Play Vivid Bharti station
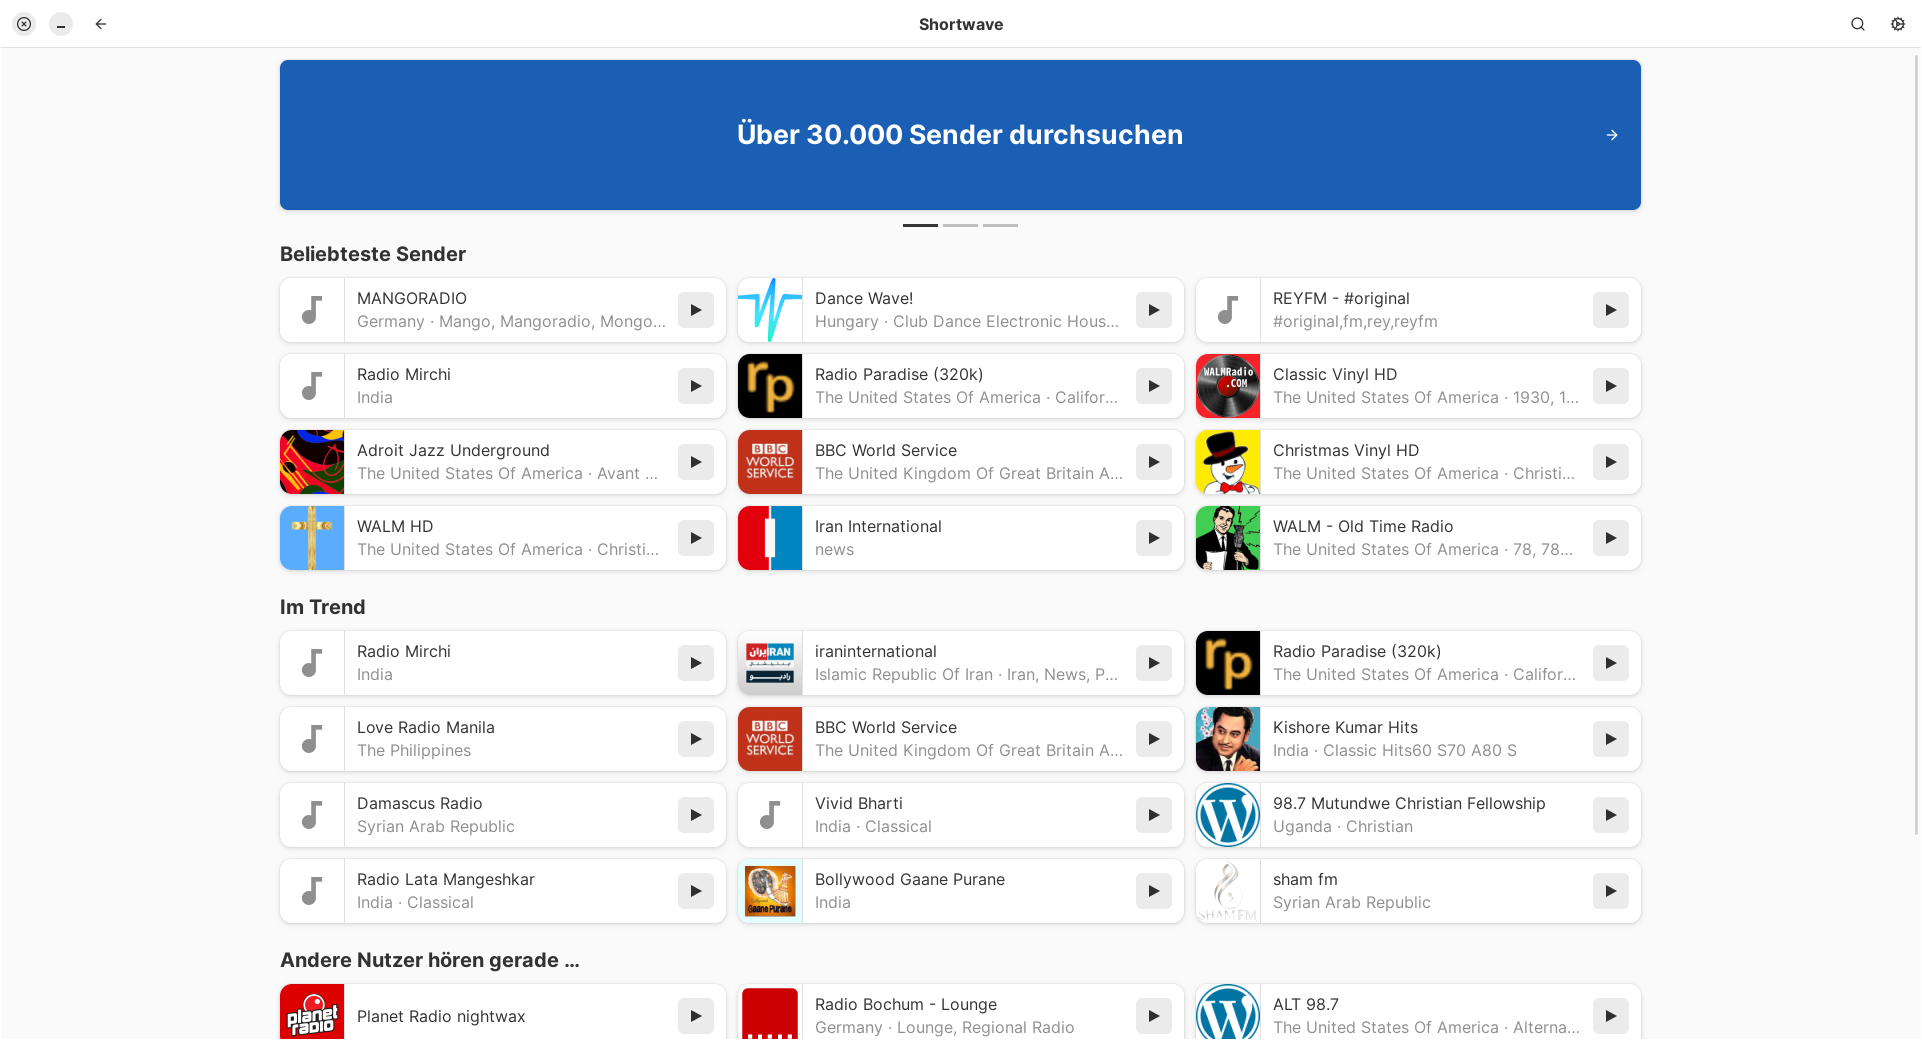 [x=1154, y=815]
